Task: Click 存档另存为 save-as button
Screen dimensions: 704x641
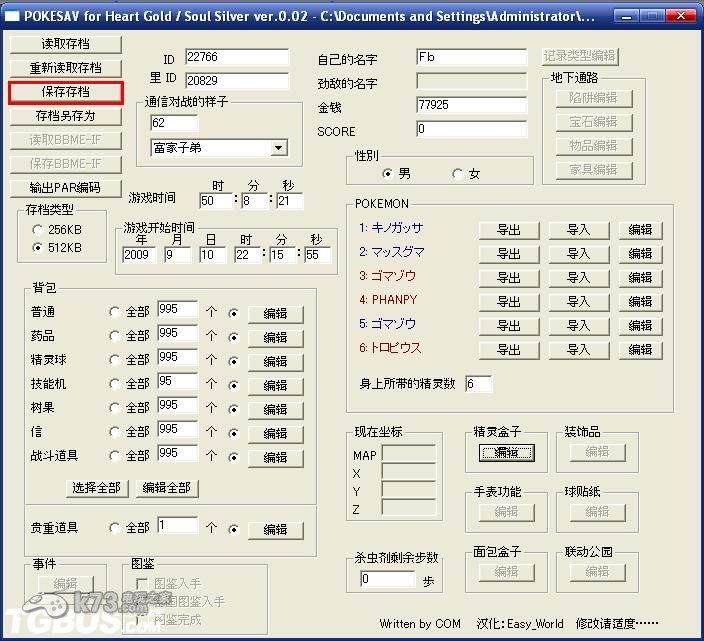Action: pyautogui.click(x=65, y=116)
